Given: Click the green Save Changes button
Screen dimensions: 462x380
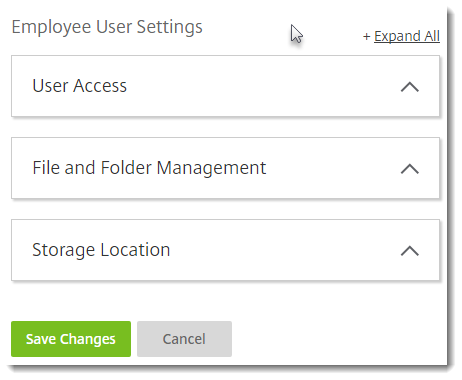Looking at the screenshot, I should point(71,339).
